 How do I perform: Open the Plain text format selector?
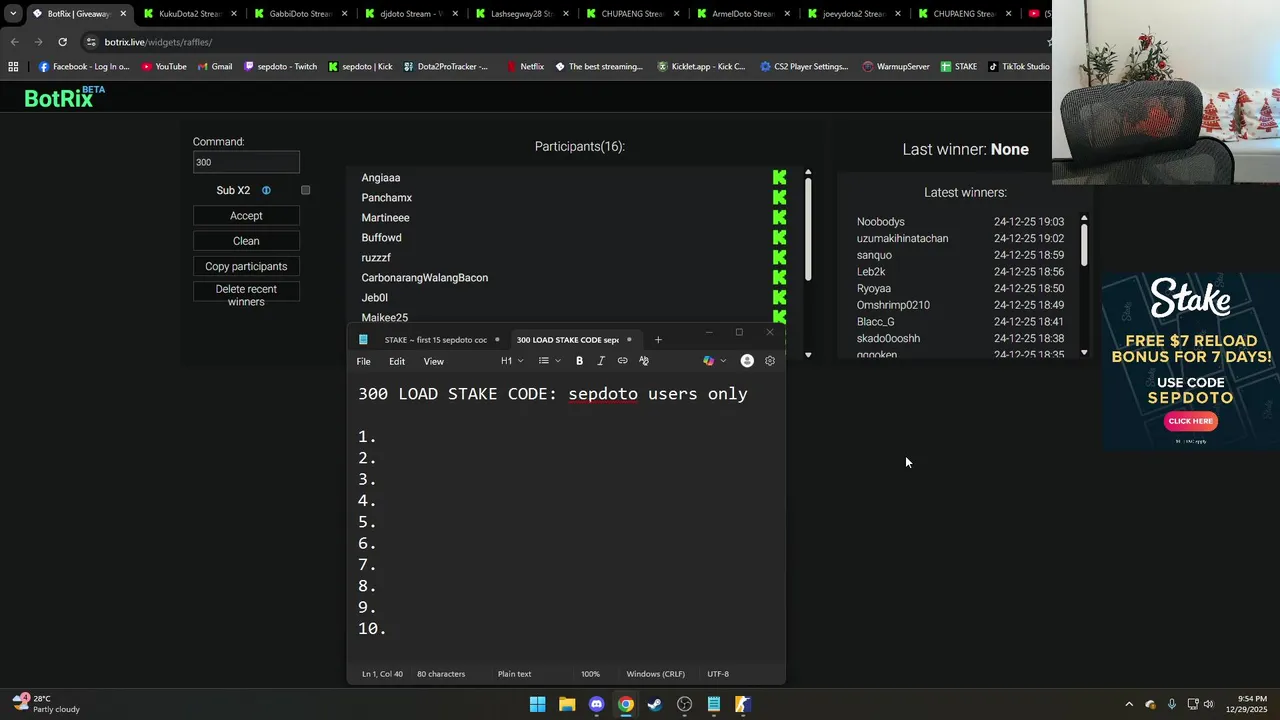pos(514,674)
